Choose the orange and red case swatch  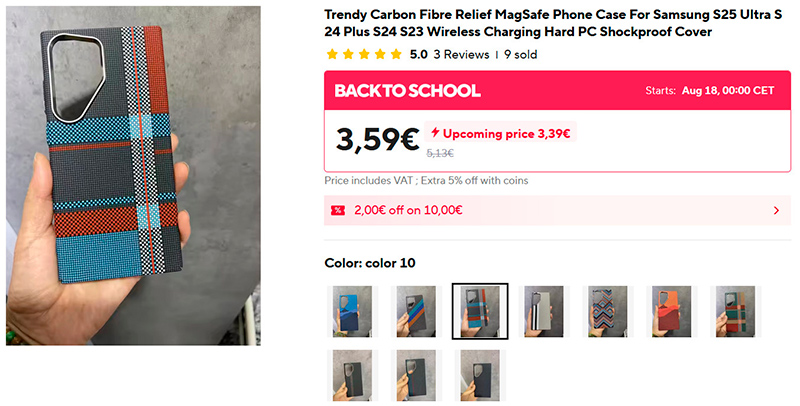(671, 310)
